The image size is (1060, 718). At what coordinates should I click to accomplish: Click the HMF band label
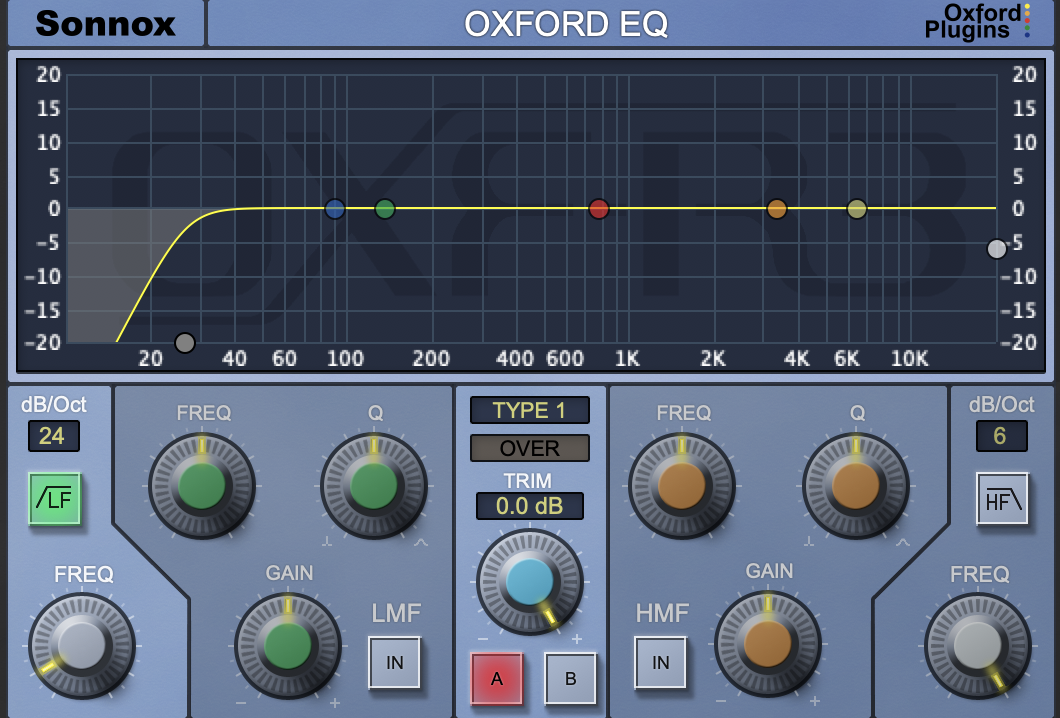(x=662, y=613)
